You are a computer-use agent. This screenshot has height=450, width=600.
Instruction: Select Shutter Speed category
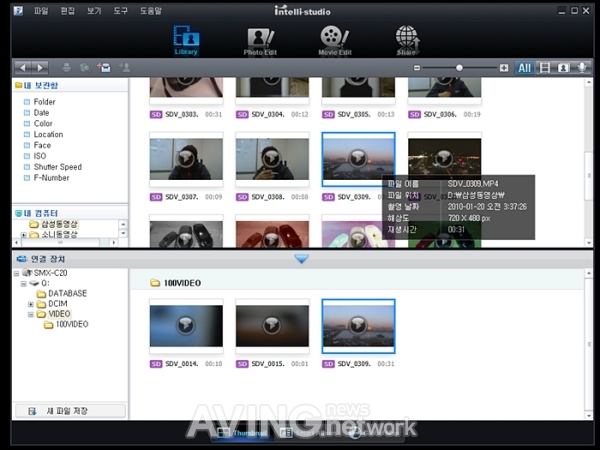(x=58, y=167)
